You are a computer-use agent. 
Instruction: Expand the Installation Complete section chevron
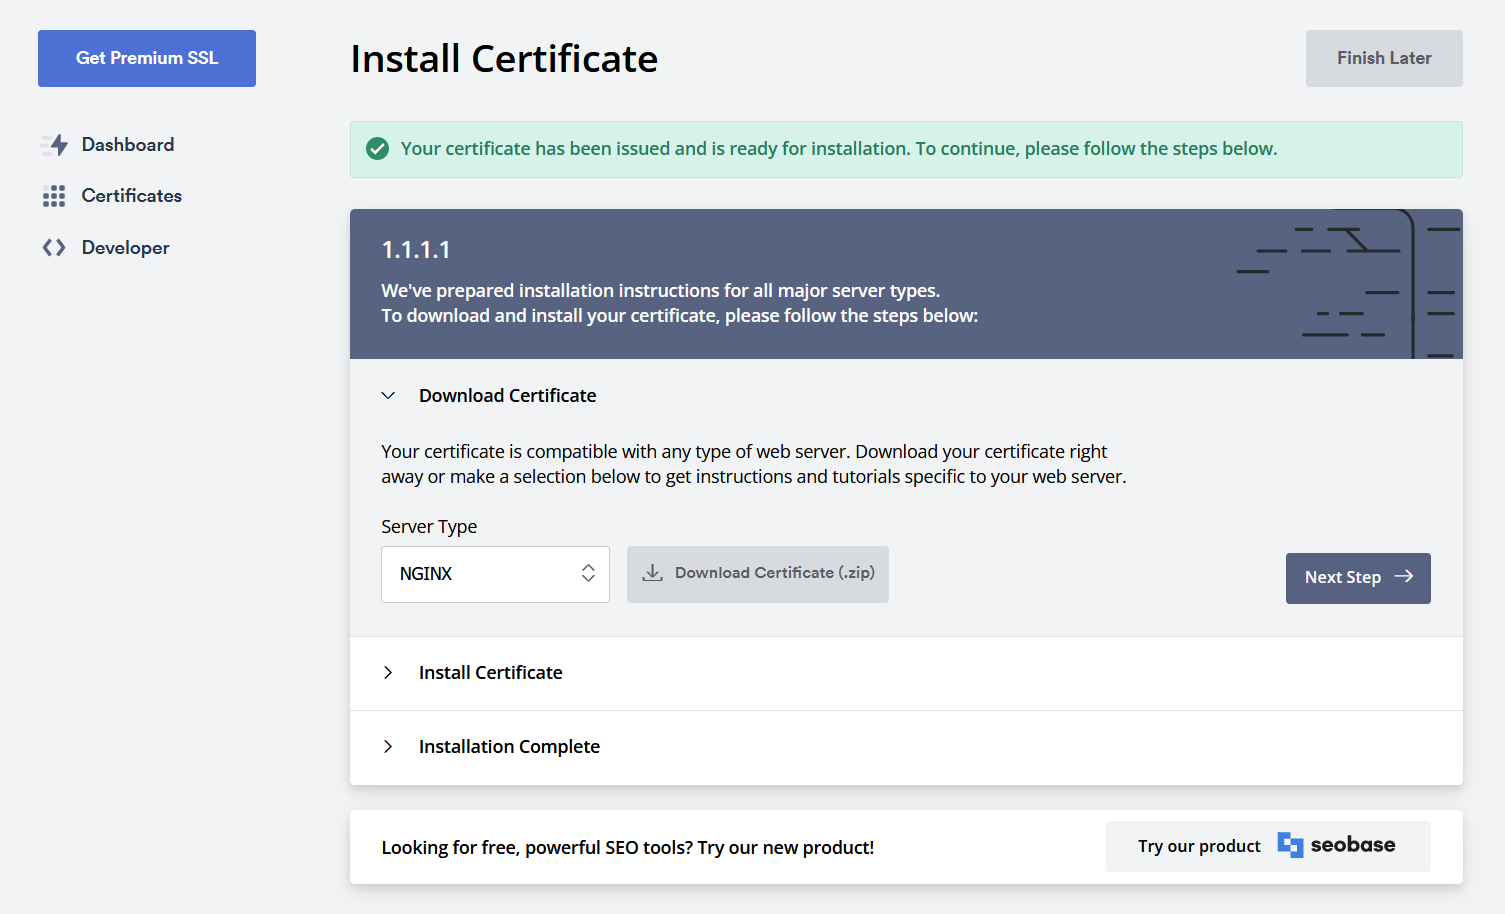[388, 747]
